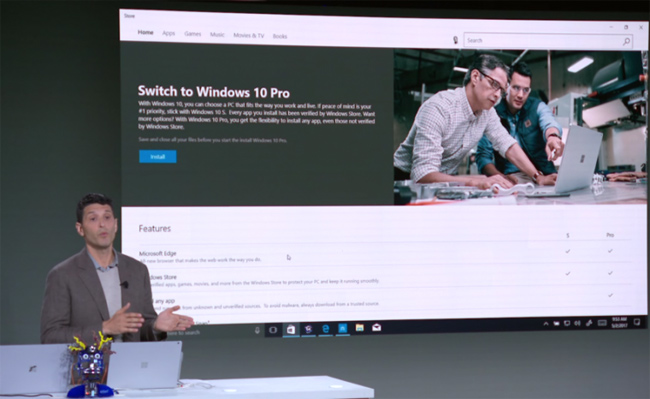Open Windows Ink Workspace pen icon

pyautogui.click(x=589, y=323)
